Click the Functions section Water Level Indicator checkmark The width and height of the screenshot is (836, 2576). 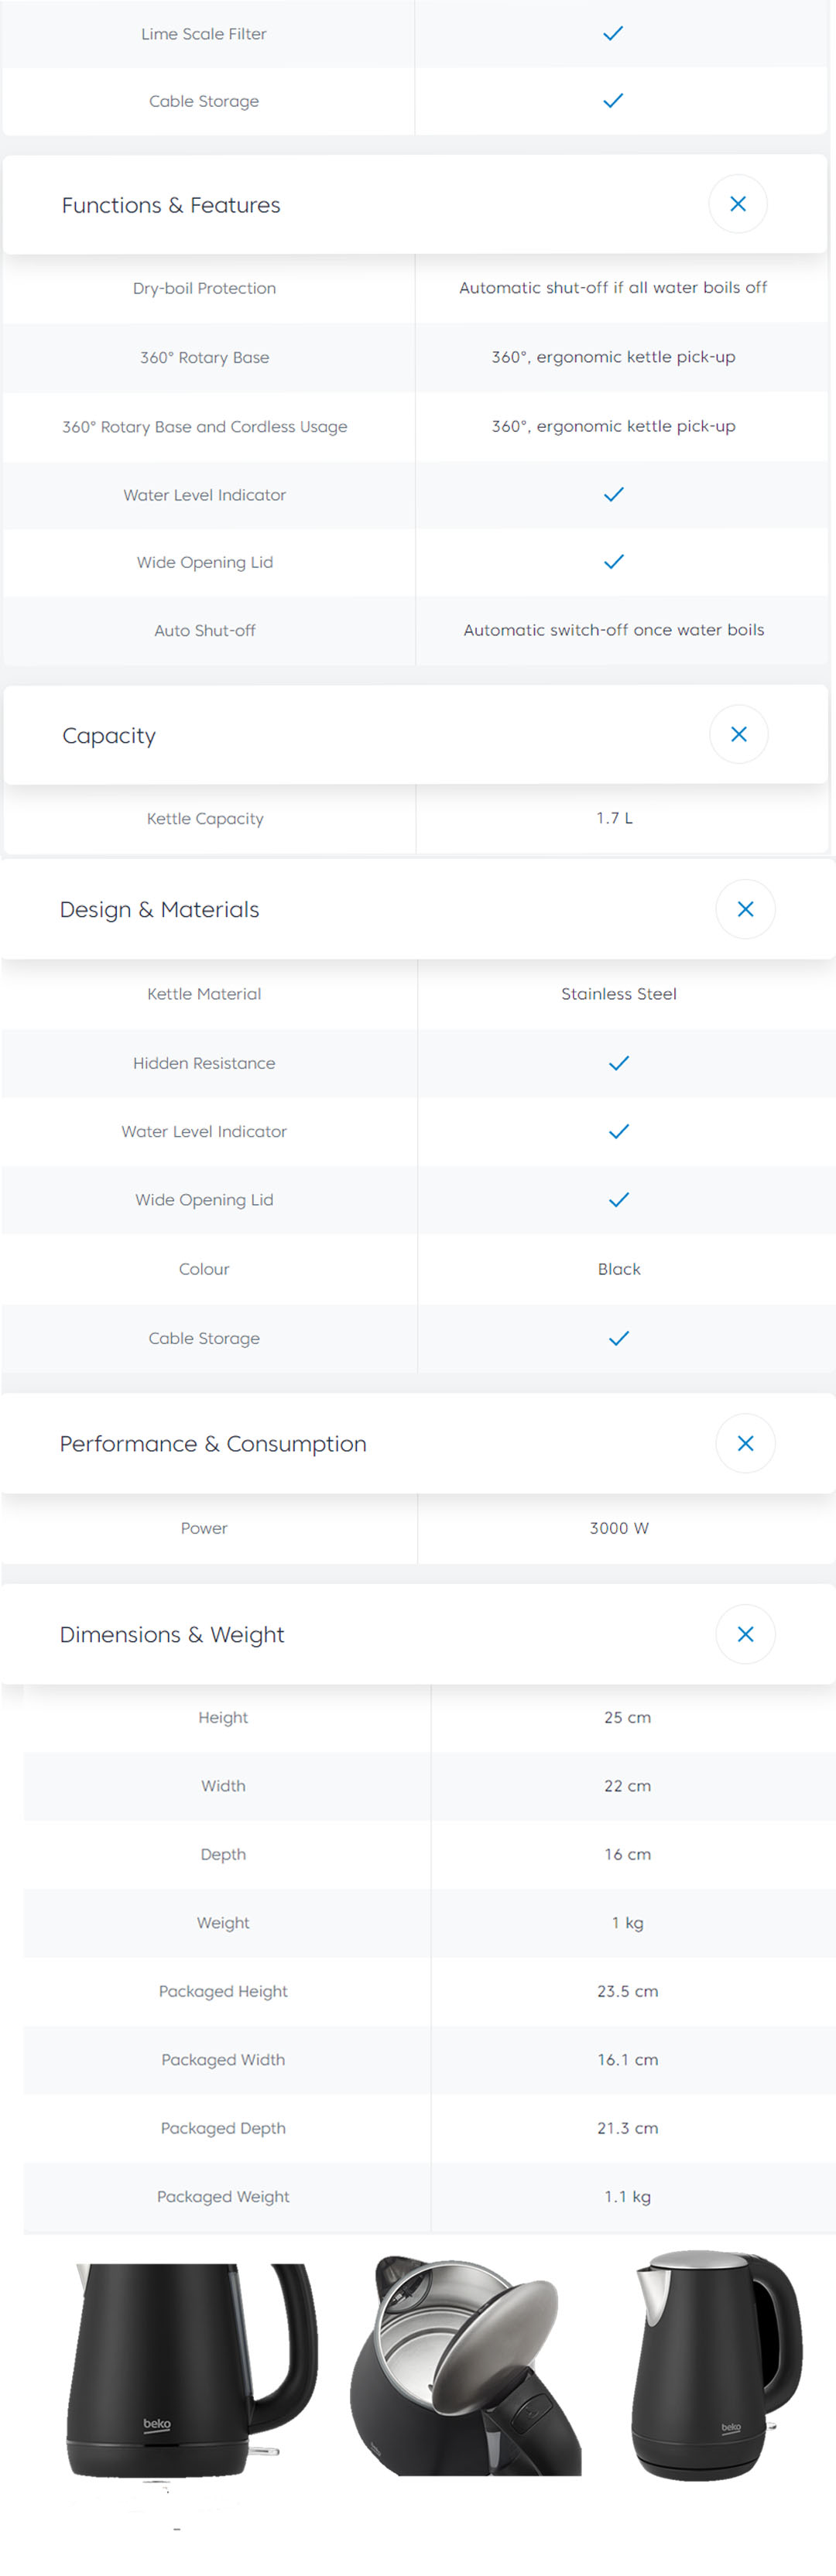614,494
